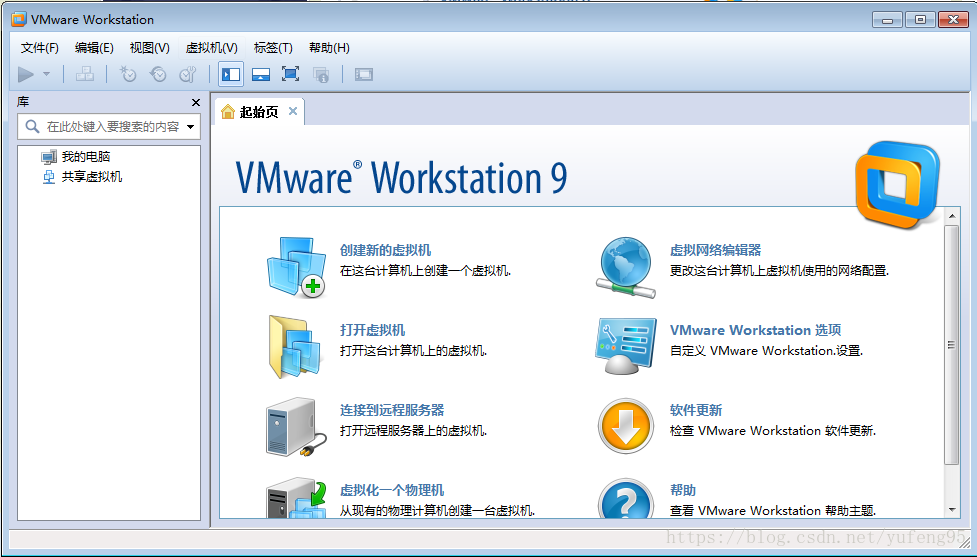This screenshot has width=977, height=557.
Task: Click the VMware Workstation title bar icon
Action: point(19,19)
